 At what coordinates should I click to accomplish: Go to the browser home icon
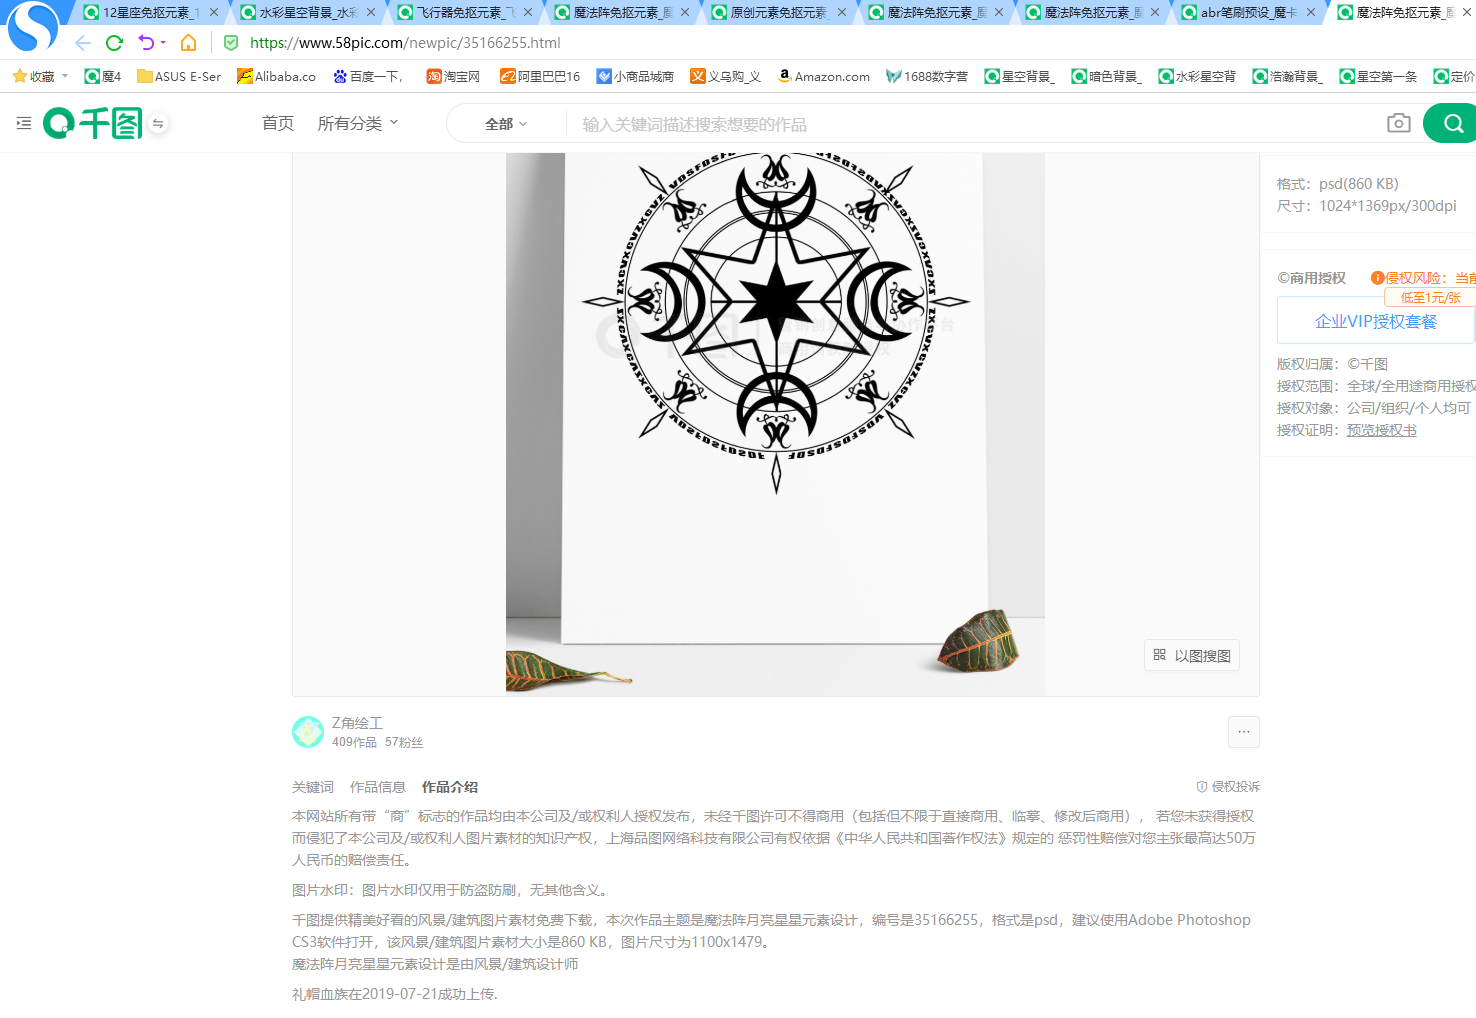coord(188,43)
